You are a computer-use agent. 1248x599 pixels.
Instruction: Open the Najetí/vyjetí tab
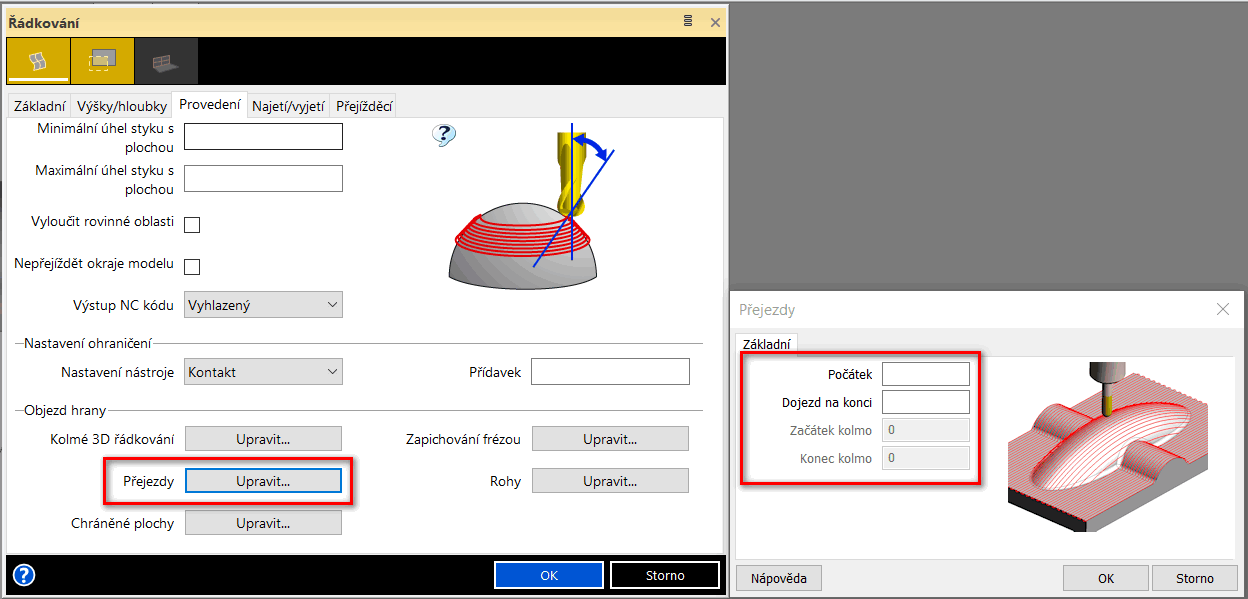tap(288, 106)
